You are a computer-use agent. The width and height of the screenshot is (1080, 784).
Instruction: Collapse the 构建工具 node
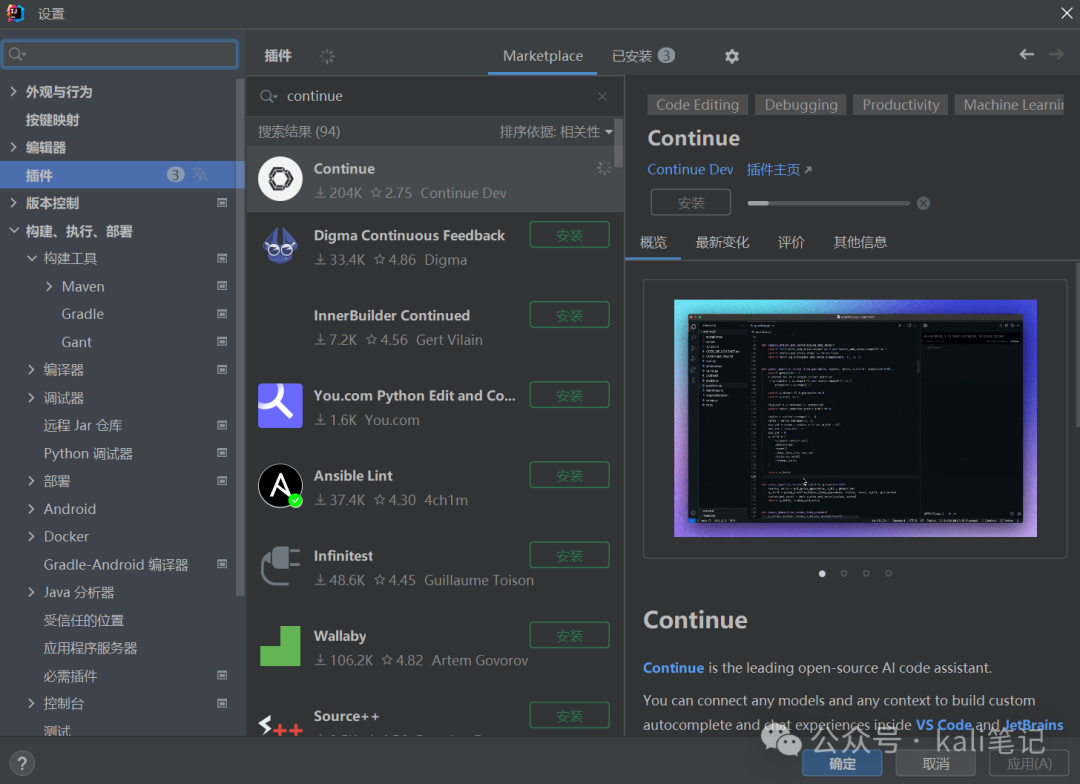pyautogui.click(x=32, y=259)
